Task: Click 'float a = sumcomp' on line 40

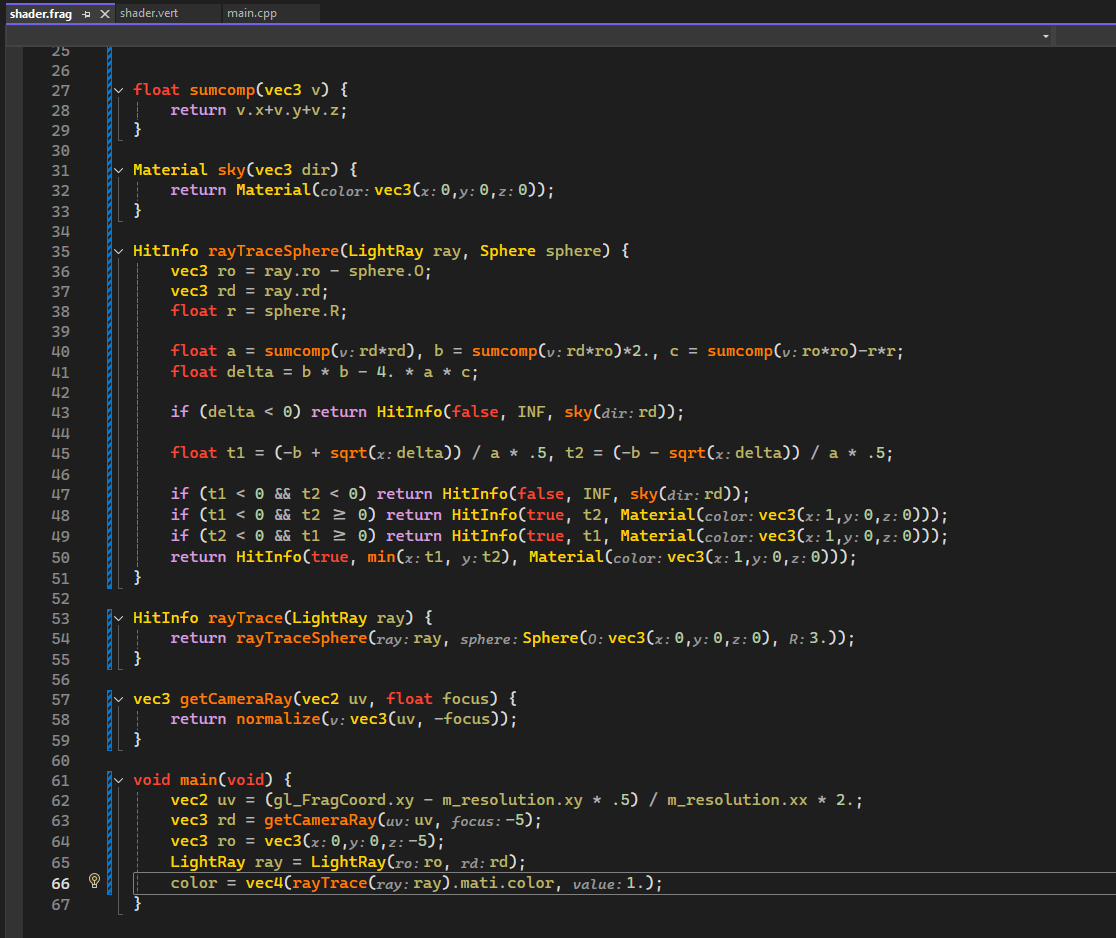Action: [250, 352]
